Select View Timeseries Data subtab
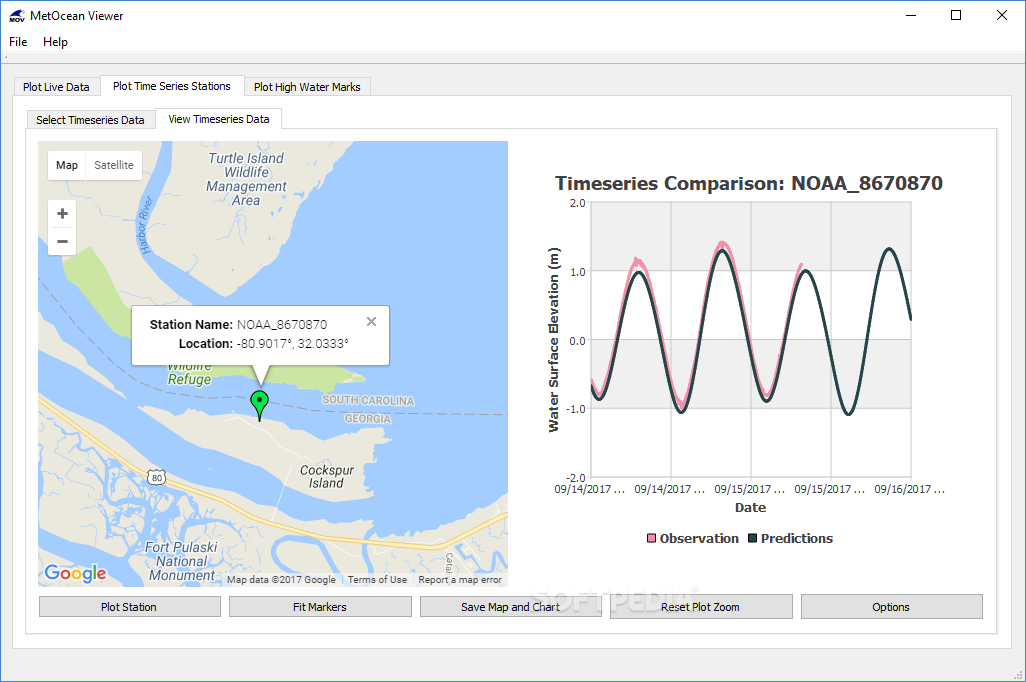 219,119
